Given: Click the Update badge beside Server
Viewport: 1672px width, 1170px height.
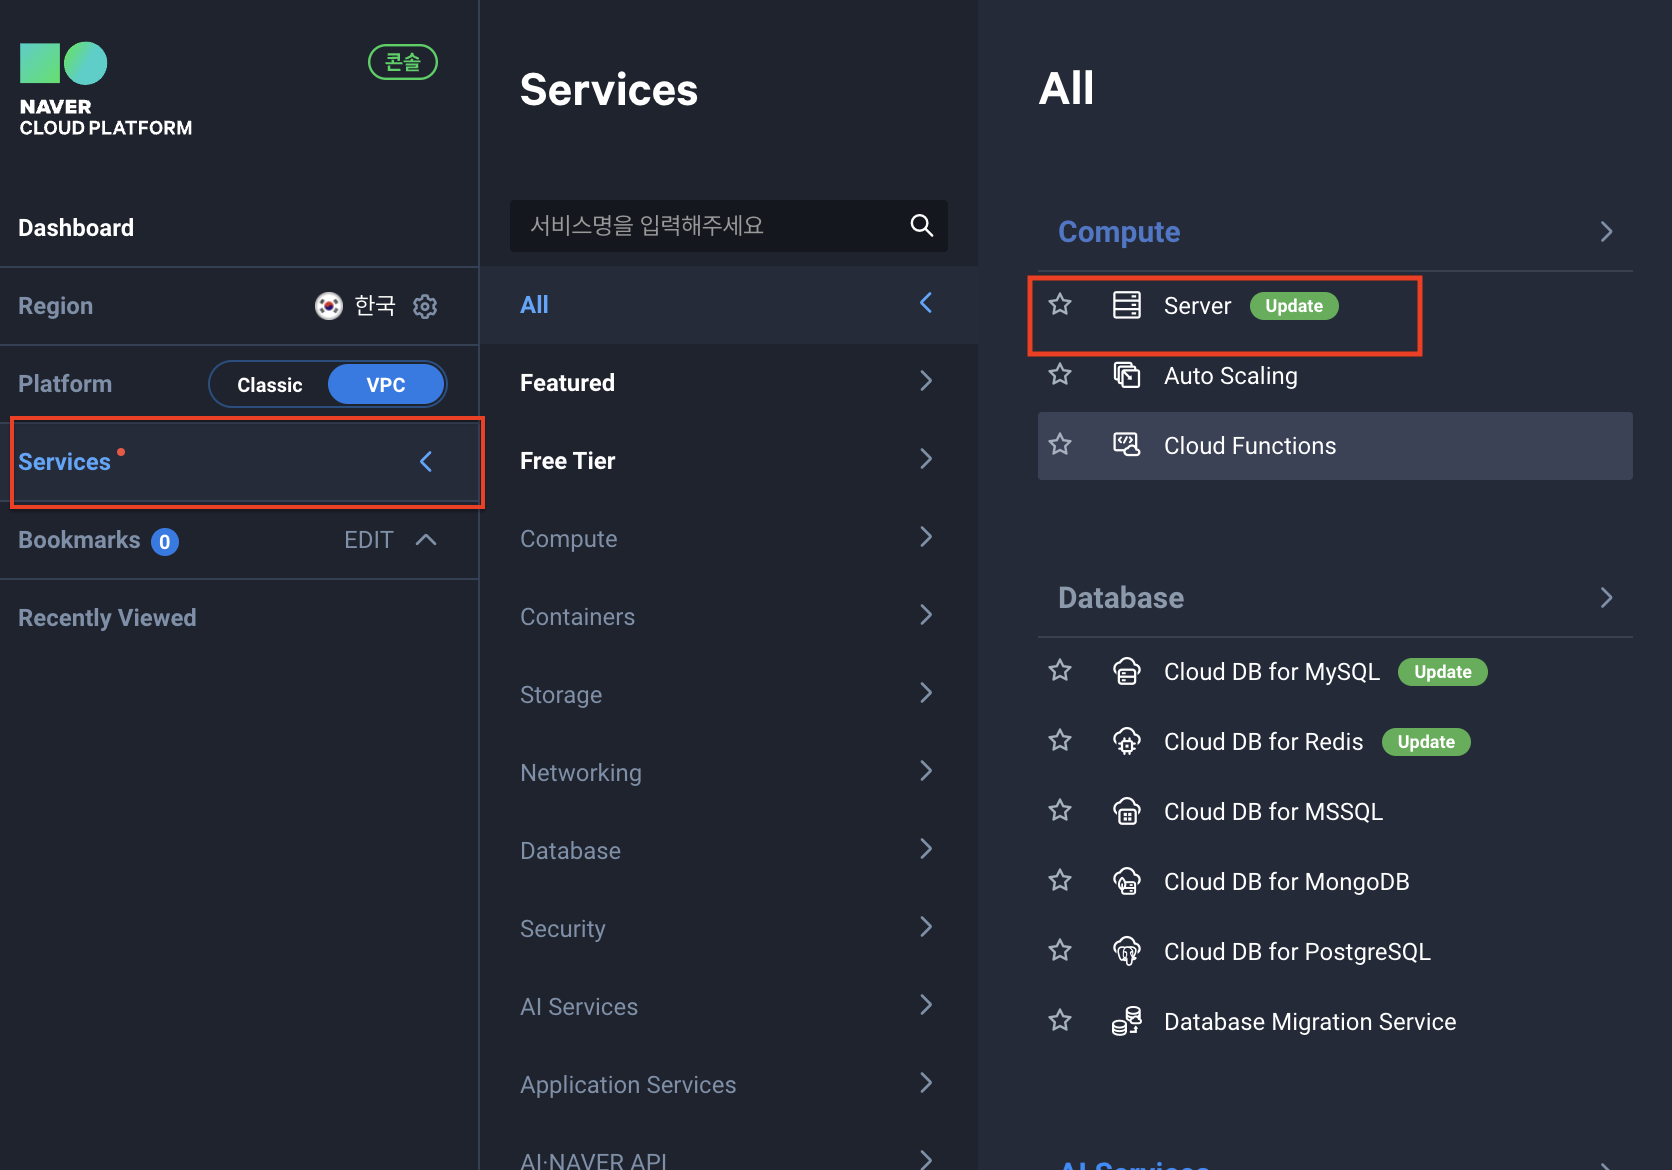Looking at the screenshot, I should click(x=1294, y=306).
